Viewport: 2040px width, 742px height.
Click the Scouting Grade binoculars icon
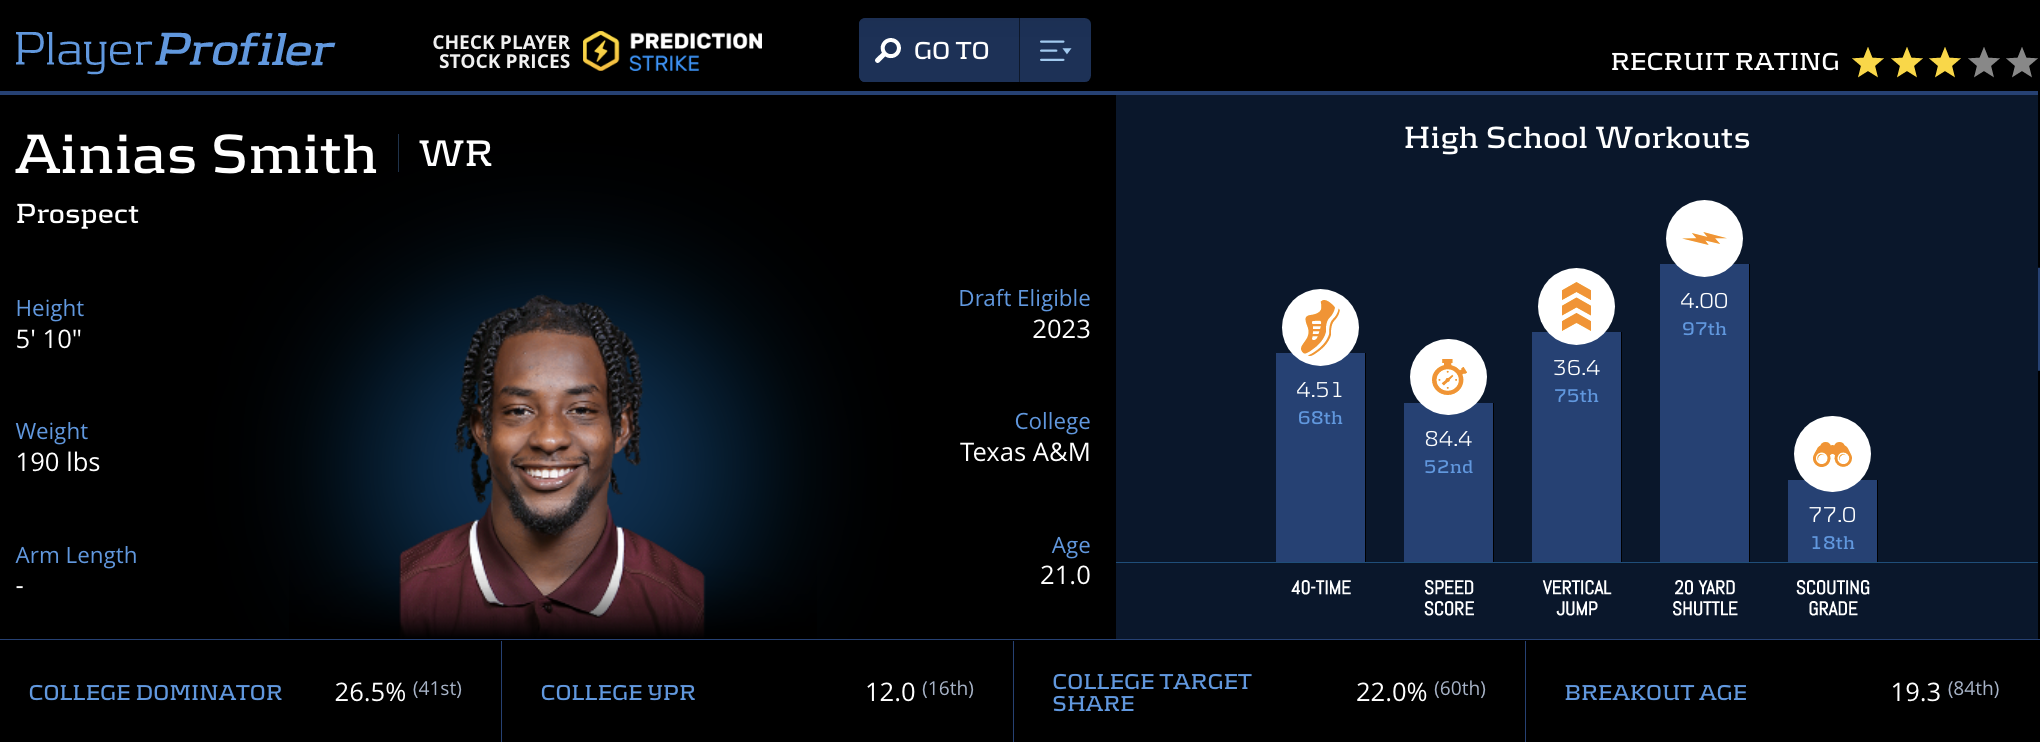click(x=1832, y=454)
